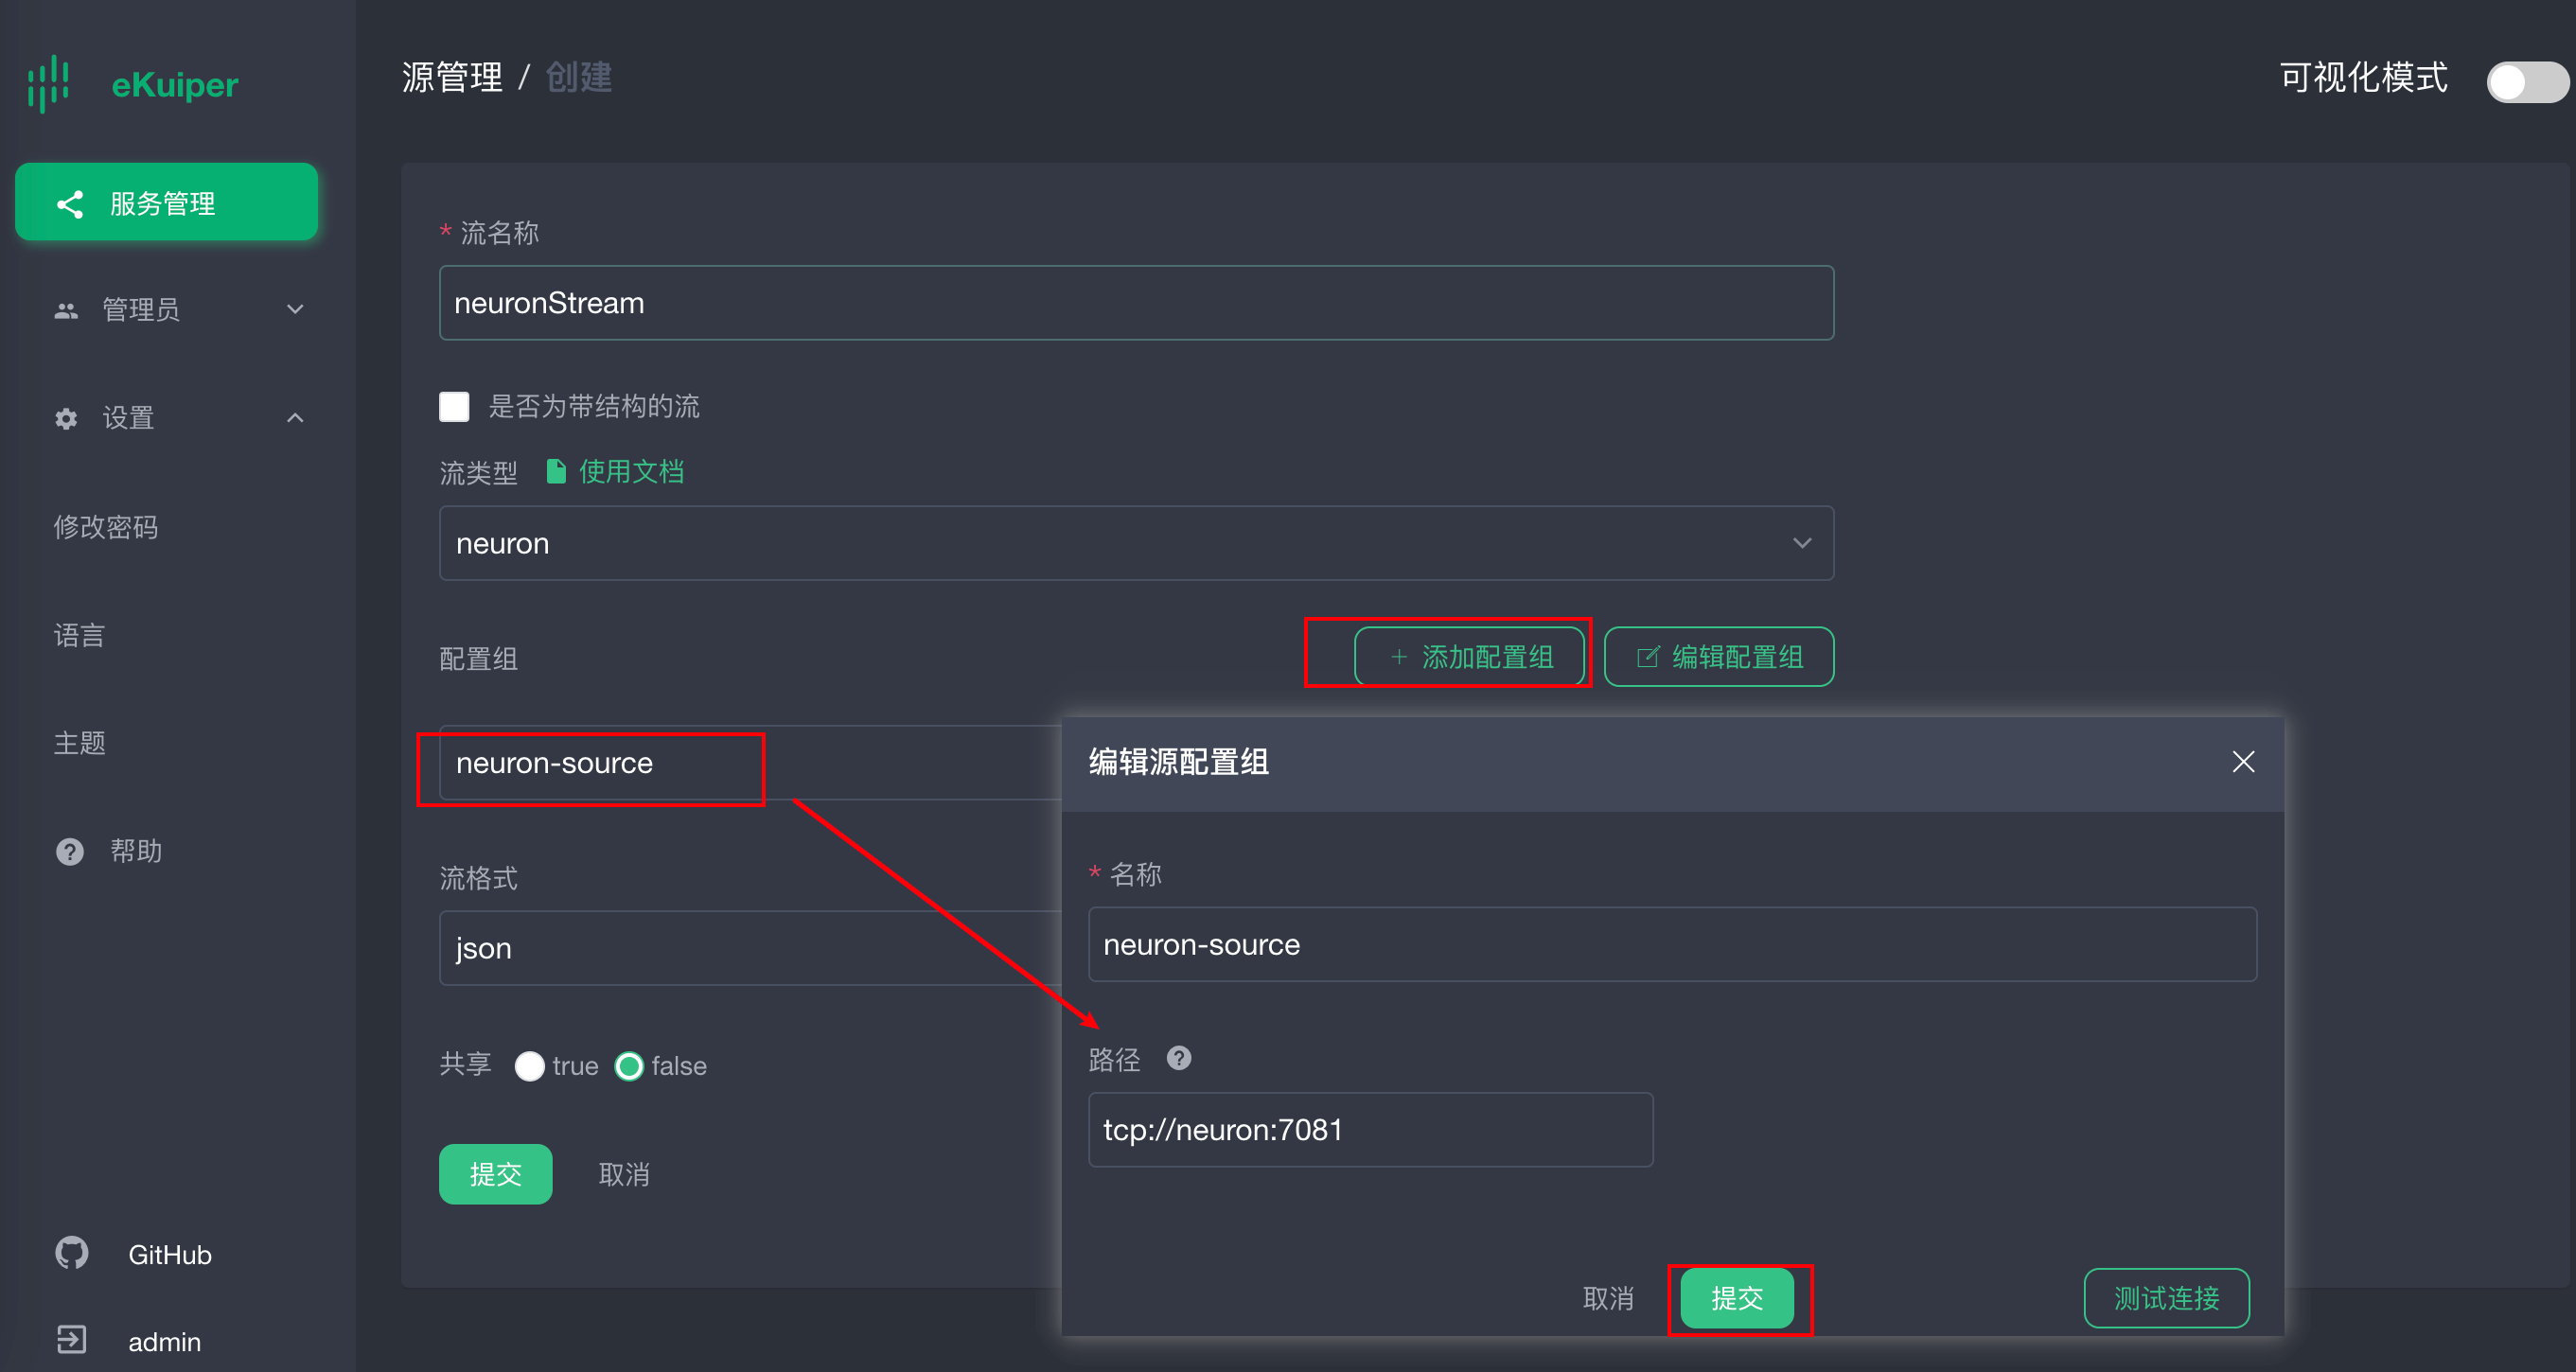The image size is (2576, 1372).
Task: Click 测试连接 button in dialog
Action: coord(2165,1298)
